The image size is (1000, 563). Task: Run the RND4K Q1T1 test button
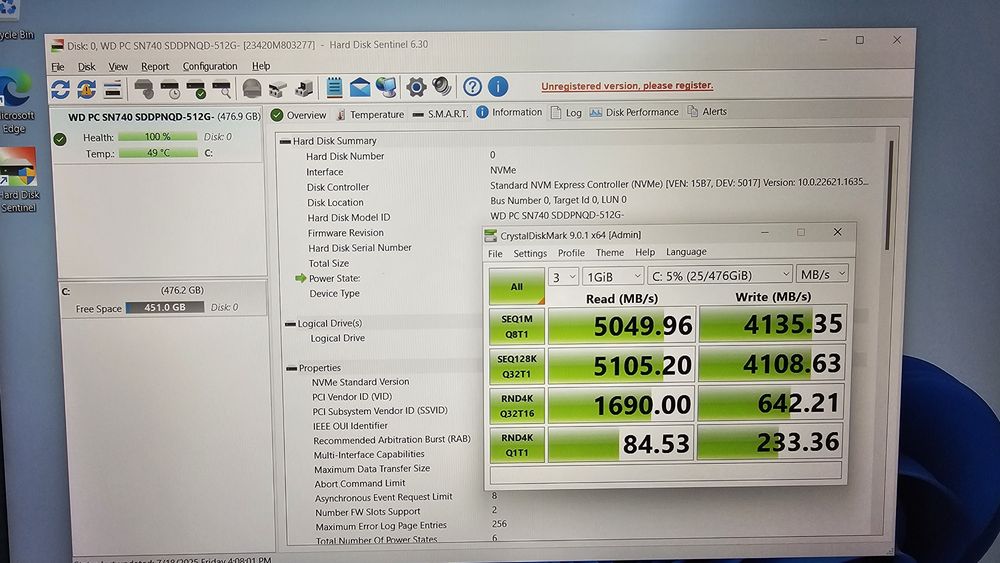pyautogui.click(x=517, y=444)
